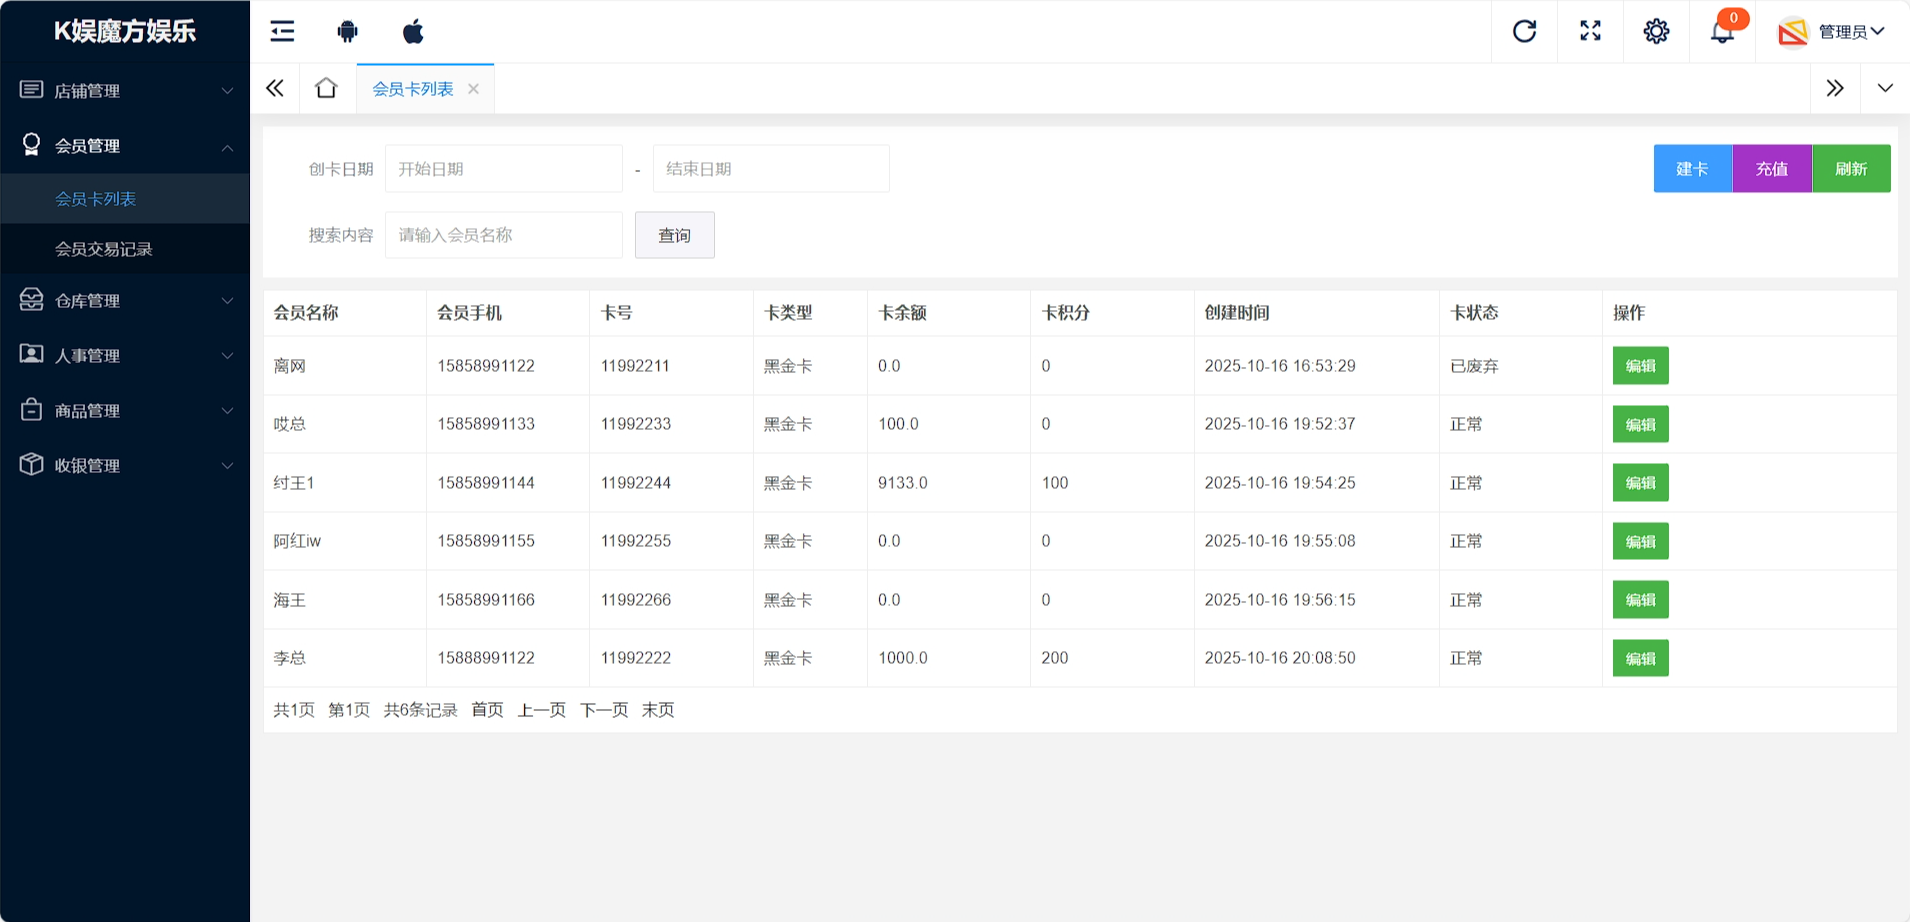The image size is (1910, 922).
Task: Click the Android icon in top bar
Action: click(347, 31)
